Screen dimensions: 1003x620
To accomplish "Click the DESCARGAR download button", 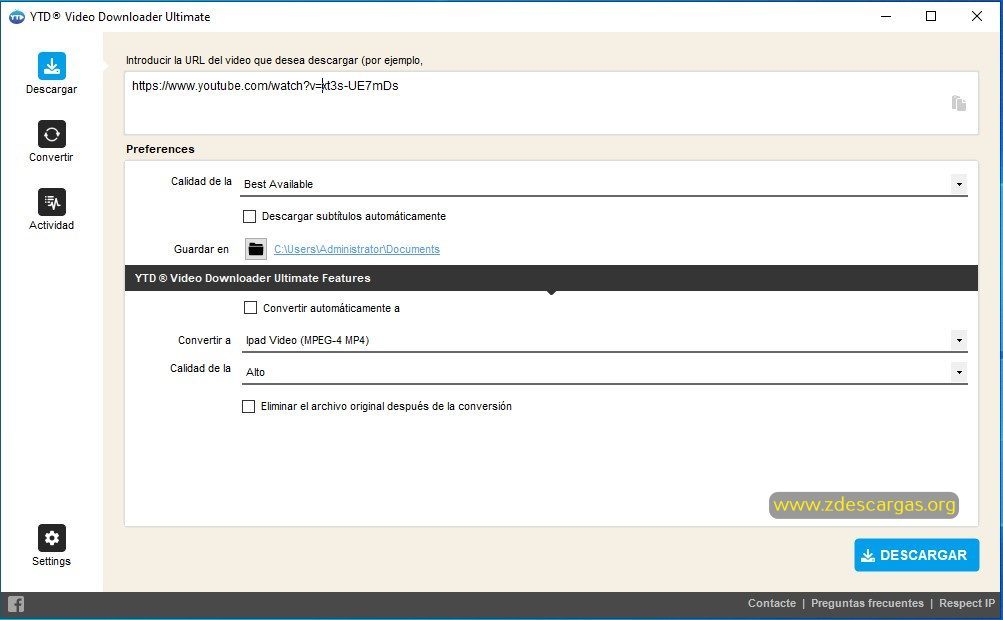I will coord(917,555).
